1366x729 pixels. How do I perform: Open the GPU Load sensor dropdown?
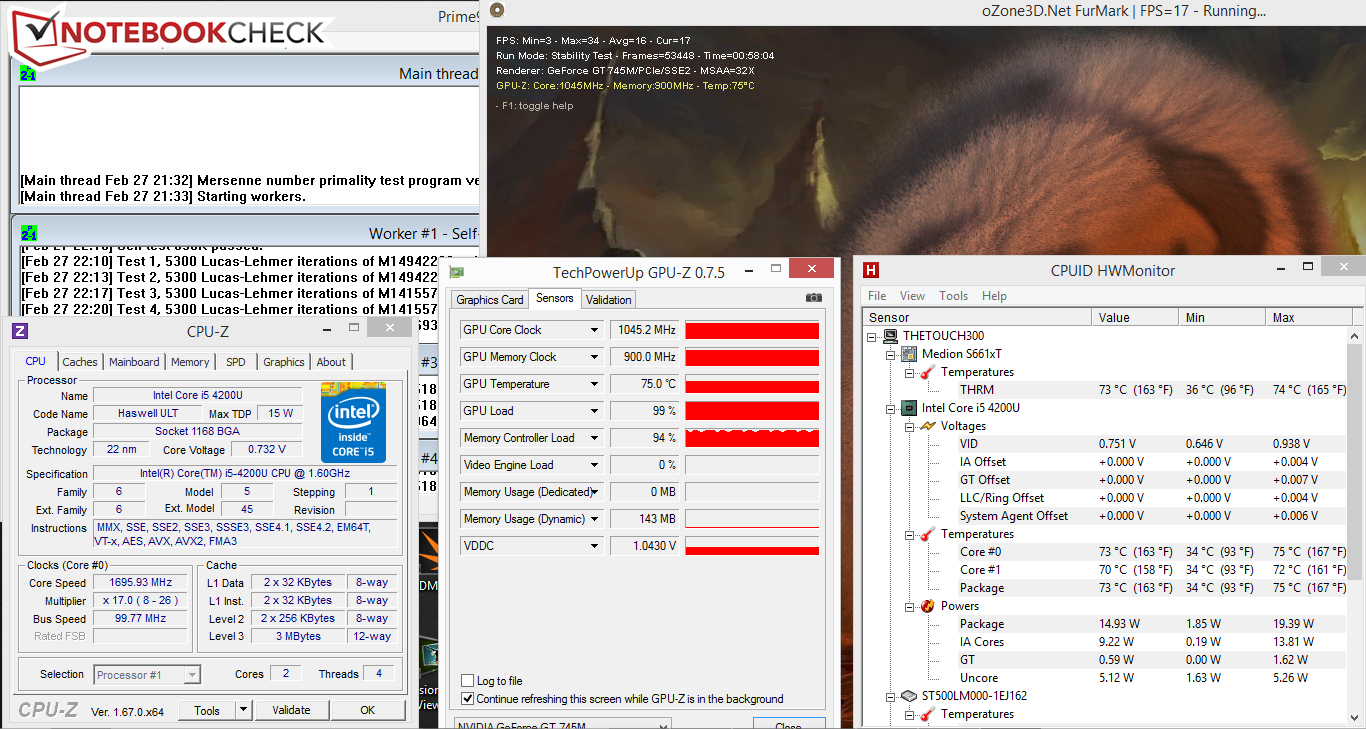(x=595, y=411)
